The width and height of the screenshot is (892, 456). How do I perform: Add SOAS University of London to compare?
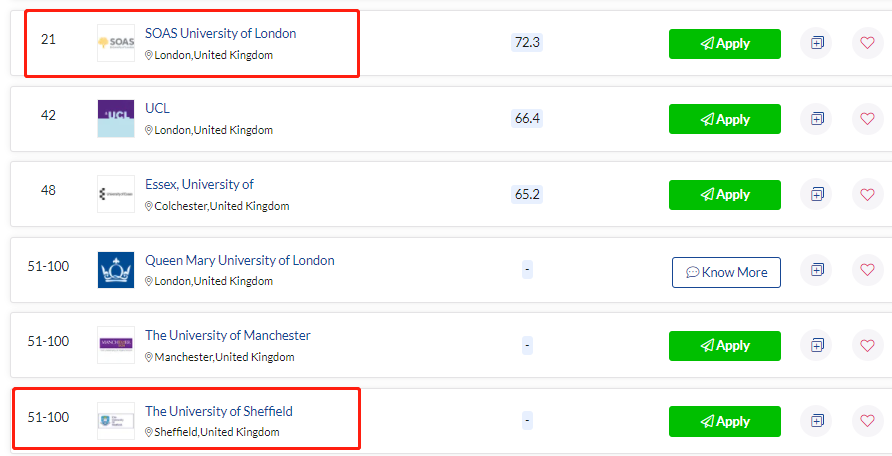tap(816, 43)
